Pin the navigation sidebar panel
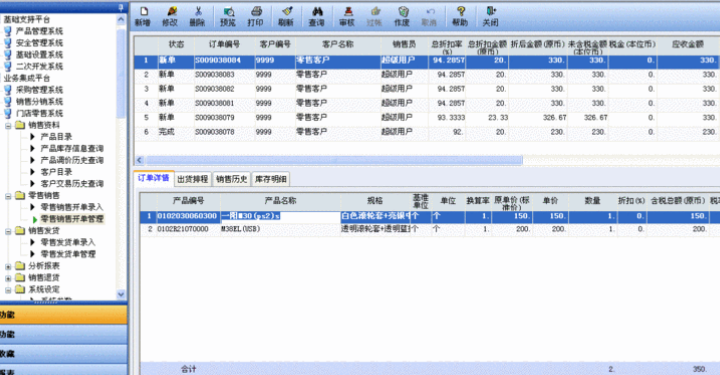This screenshot has width=720, height=375. coord(121,7)
